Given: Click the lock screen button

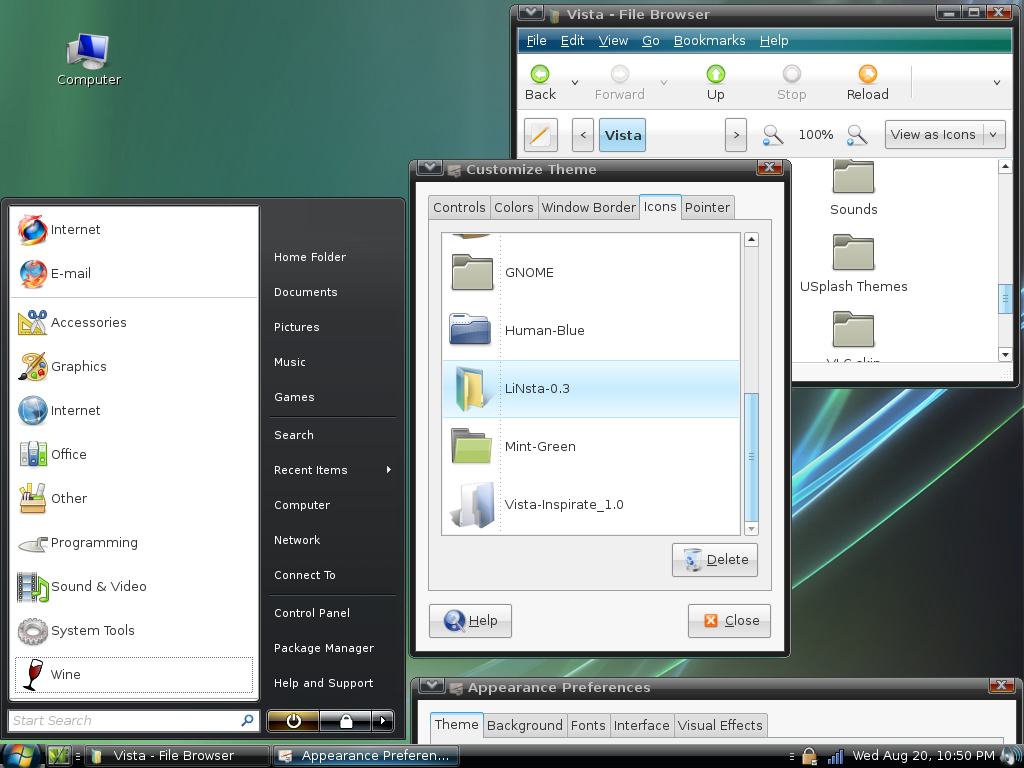Looking at the screenshot, I should tap(345, 720).
